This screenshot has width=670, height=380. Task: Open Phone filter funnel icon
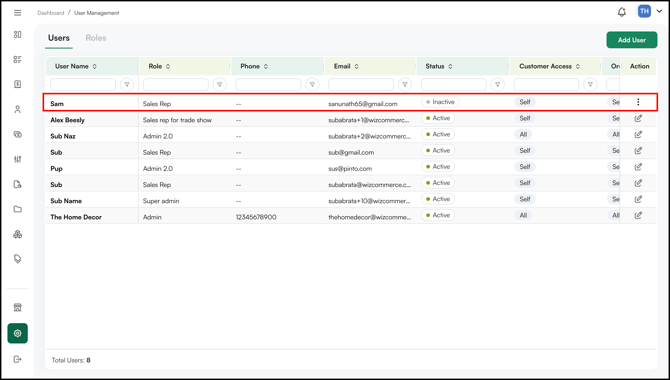pyautogui.click(x=312, y=85)
